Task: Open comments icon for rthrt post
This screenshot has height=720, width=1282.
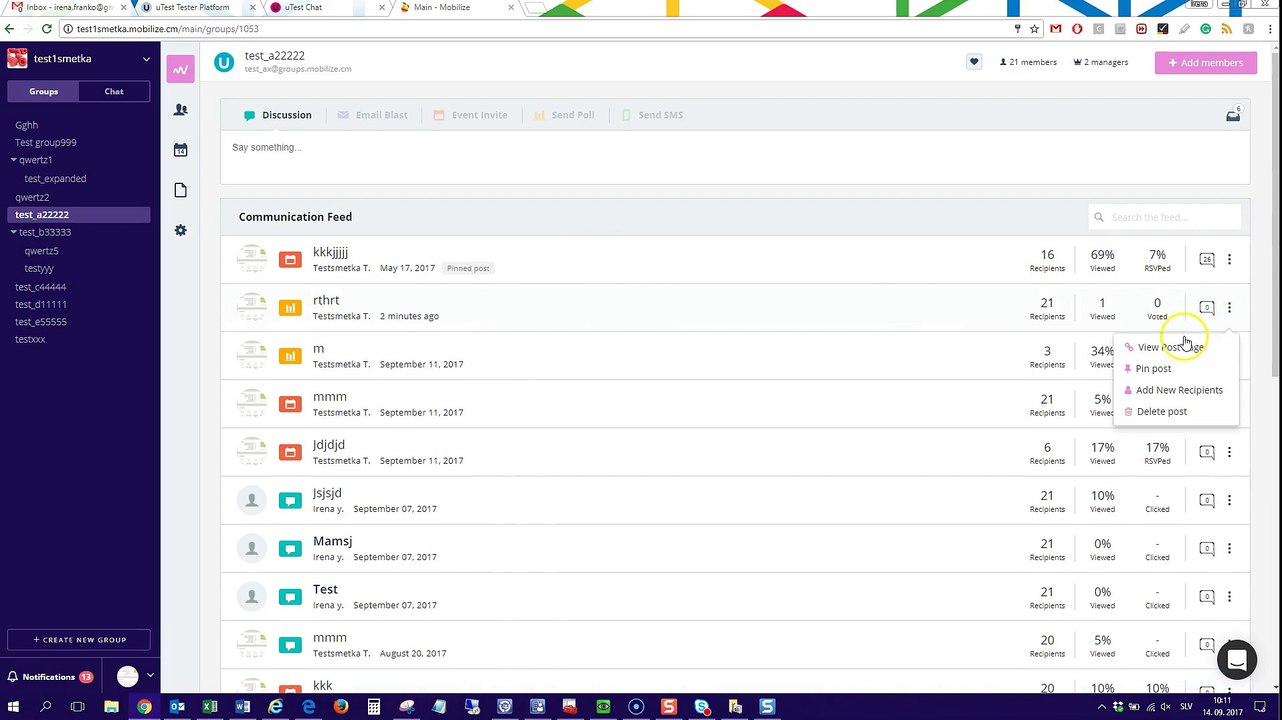Action: 1207,307
